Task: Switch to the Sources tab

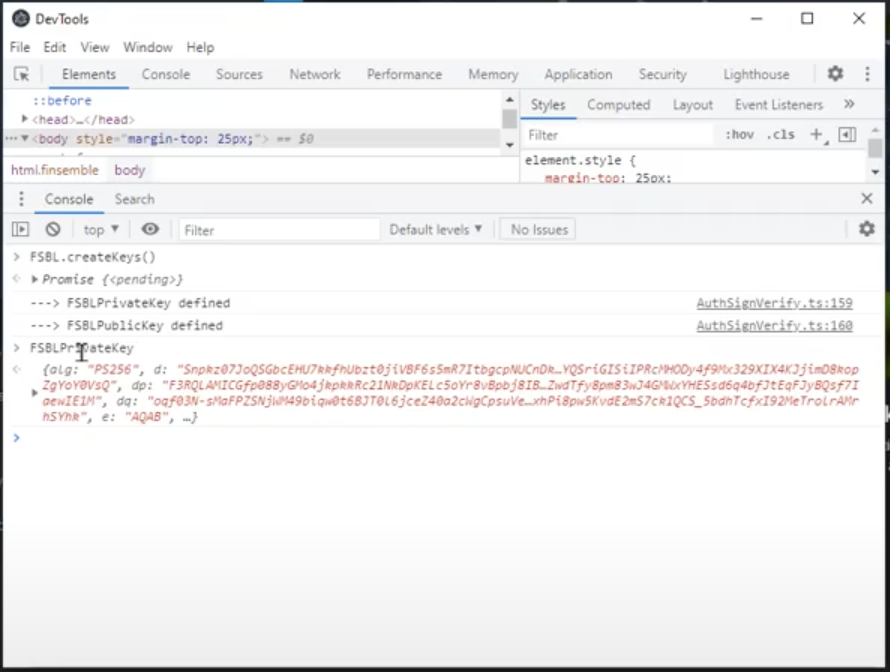Action: [239, 74]
